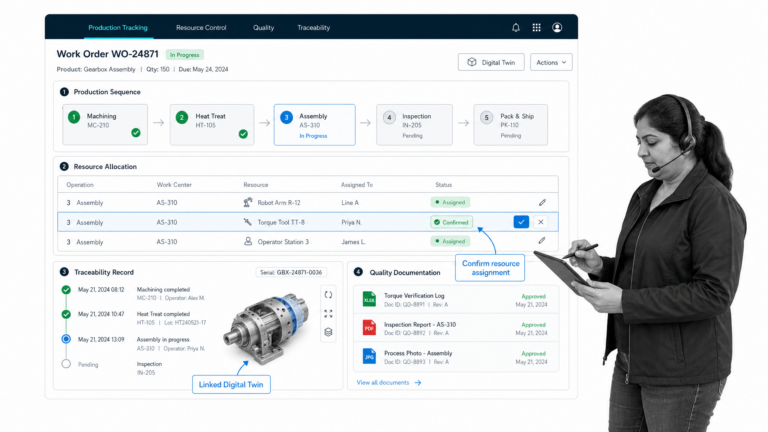Sort by the Assigned To column header

click(357, 185)
